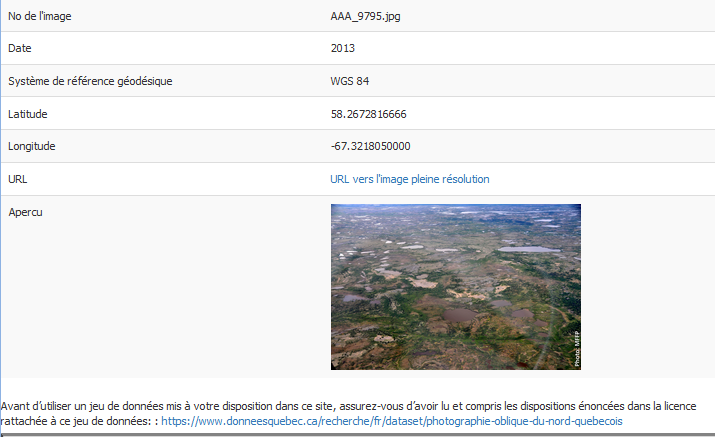Click the aerial photo preview thumbnail
The image size is (715, 437).
pos(456,287)
